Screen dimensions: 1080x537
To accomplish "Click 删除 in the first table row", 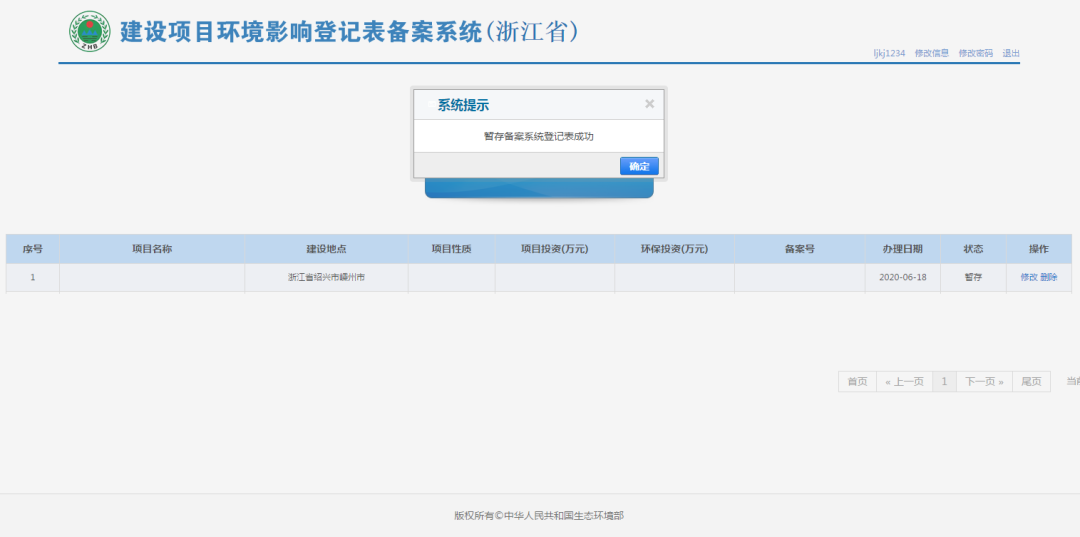I will (x=1048, y=277).
